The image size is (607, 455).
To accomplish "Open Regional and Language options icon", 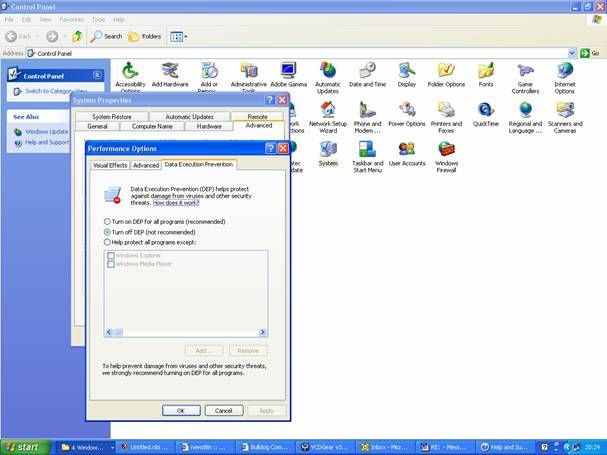I will coord(525,118).
